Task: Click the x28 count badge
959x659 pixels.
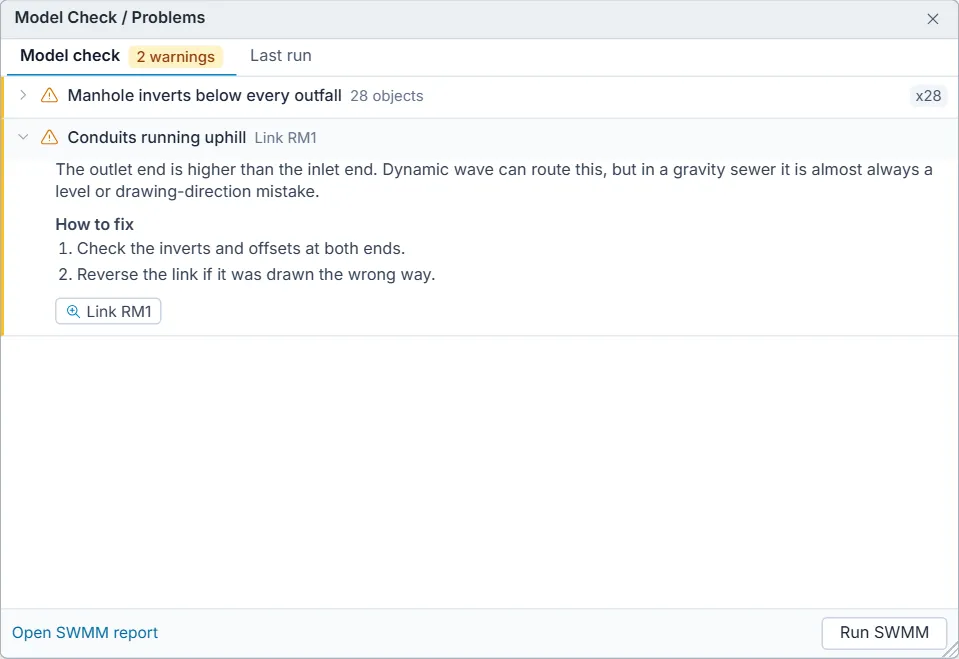Action: (x=928, y=96)
